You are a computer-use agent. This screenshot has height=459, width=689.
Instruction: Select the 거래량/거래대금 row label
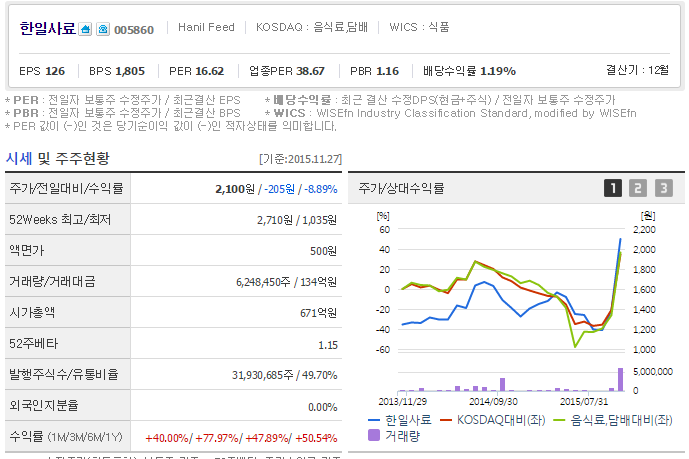52,282
